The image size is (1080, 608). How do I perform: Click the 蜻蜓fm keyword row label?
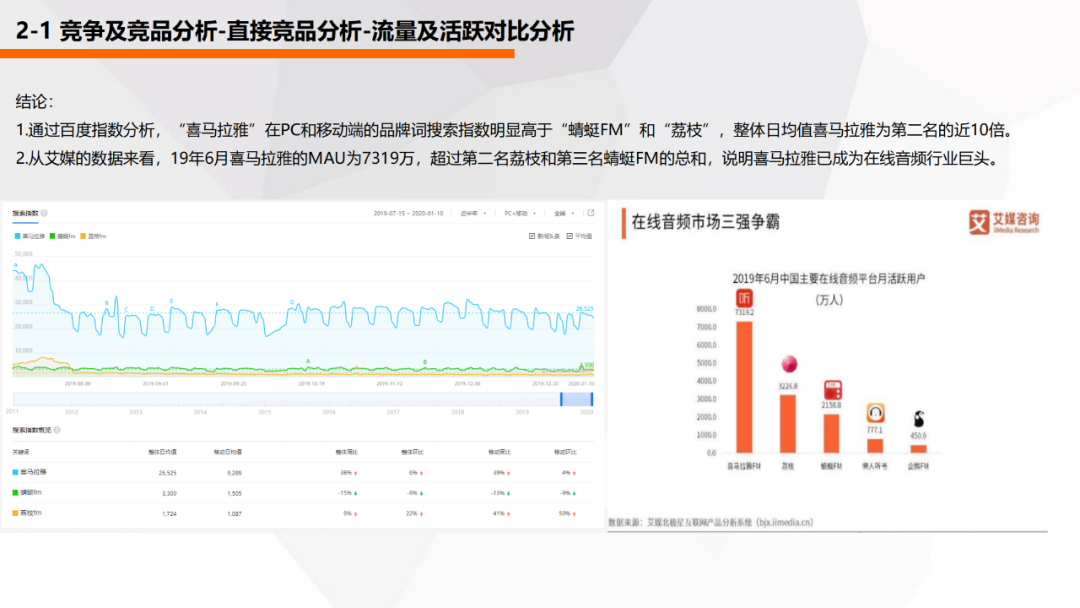coord(31,492)
